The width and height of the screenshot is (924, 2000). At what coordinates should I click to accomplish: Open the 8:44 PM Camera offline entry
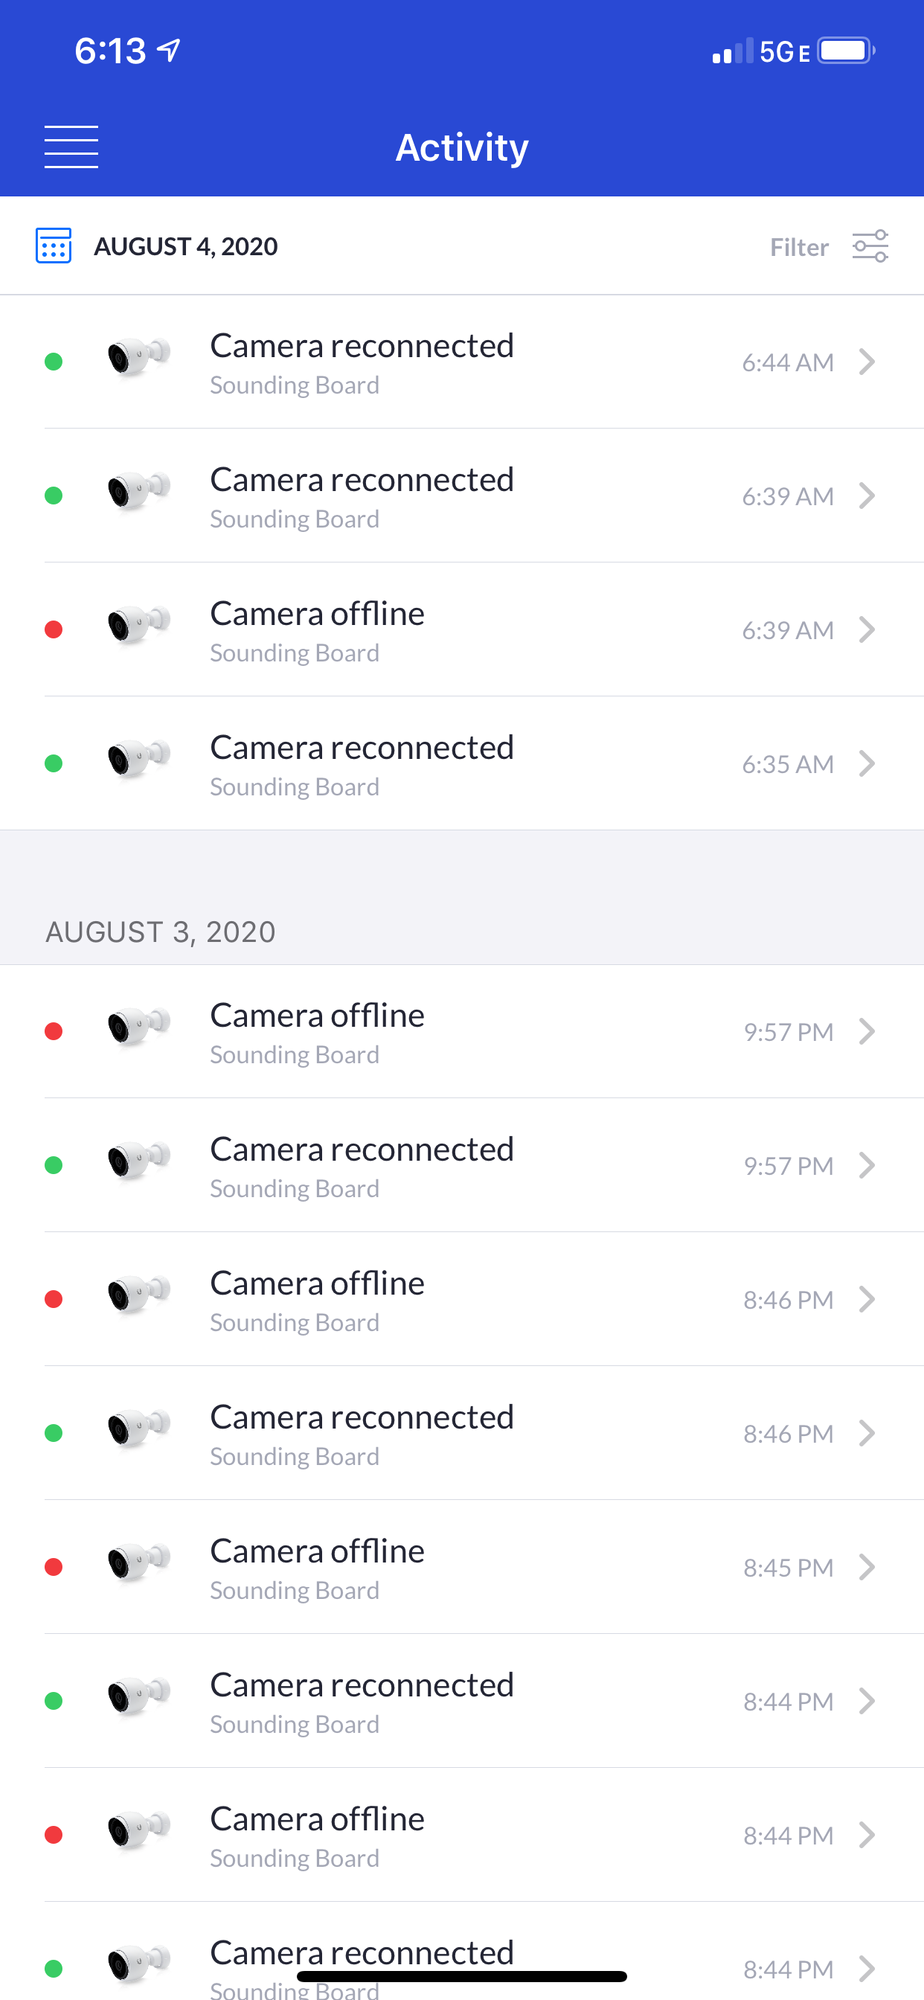318,1836
